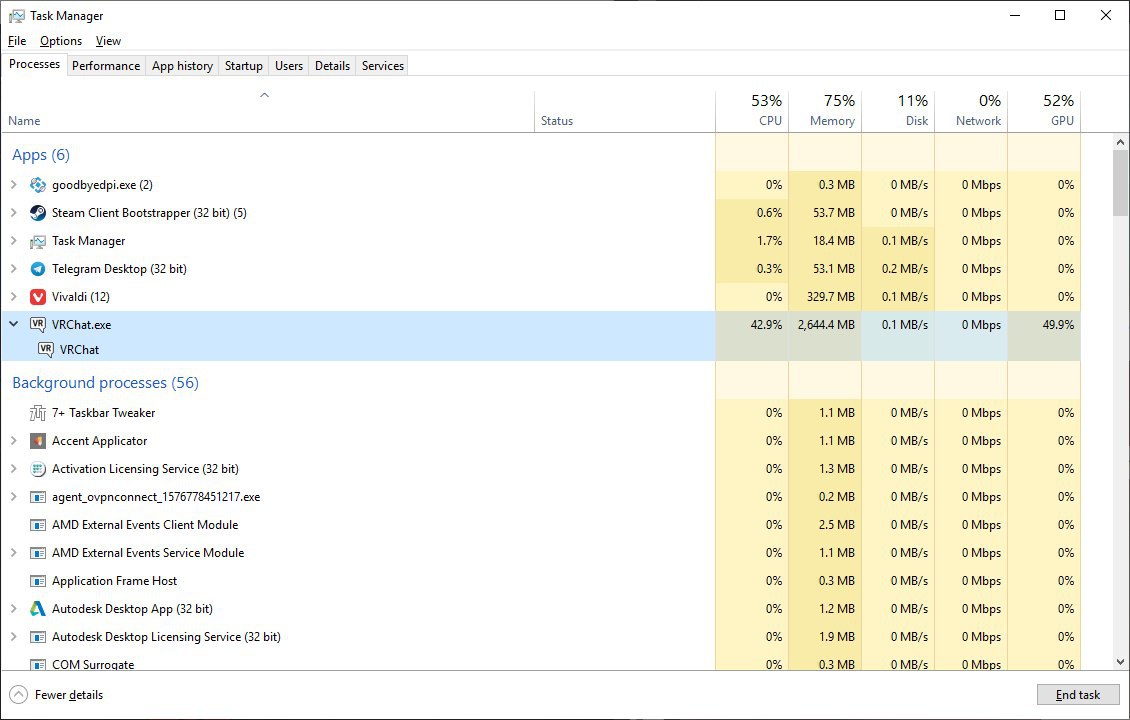Image resolution: width=1130 pixels, height=720 pixels.
Task: Click Vivaldi memory value 329.7 MB
Action: click(x=831, y=297)
